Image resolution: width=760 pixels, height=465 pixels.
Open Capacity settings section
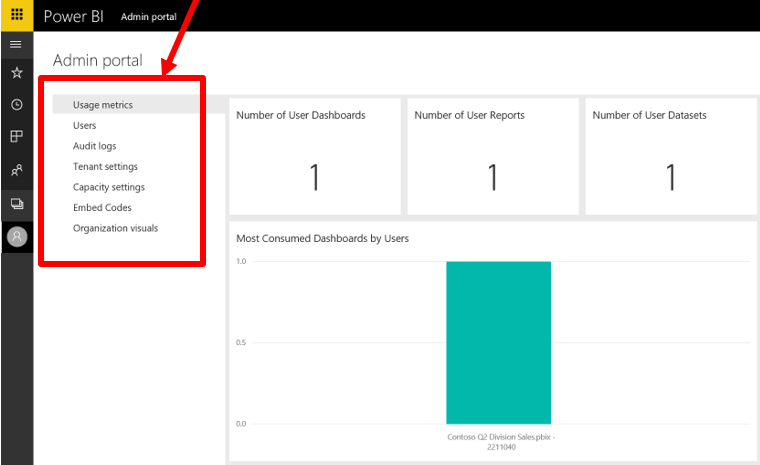109,187
